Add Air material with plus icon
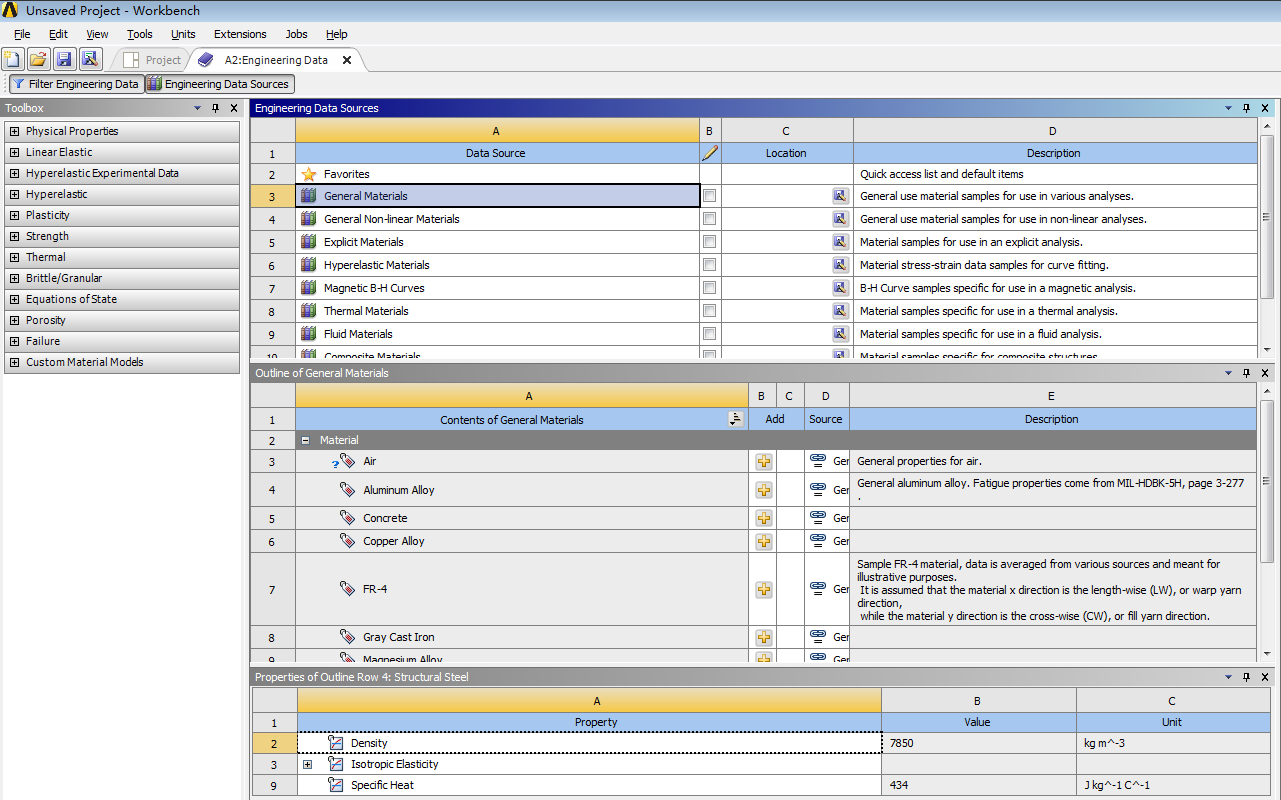Image resolution: width=1281 pixels, height=800 pixels. (764, 461)
